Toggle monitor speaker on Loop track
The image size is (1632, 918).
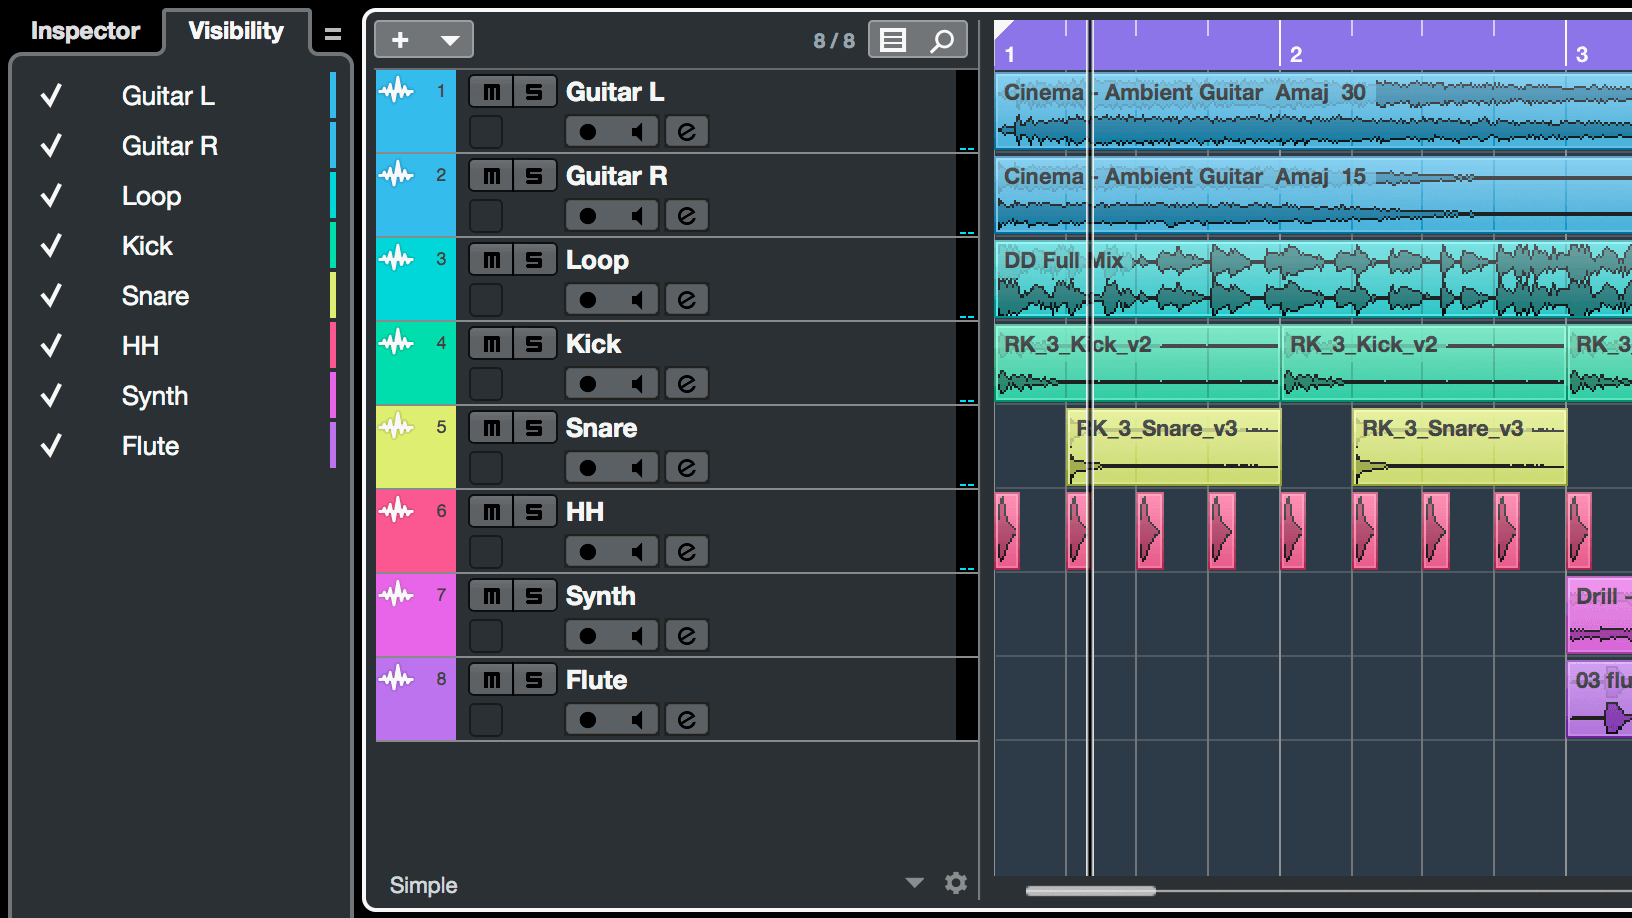pos(636,299)
